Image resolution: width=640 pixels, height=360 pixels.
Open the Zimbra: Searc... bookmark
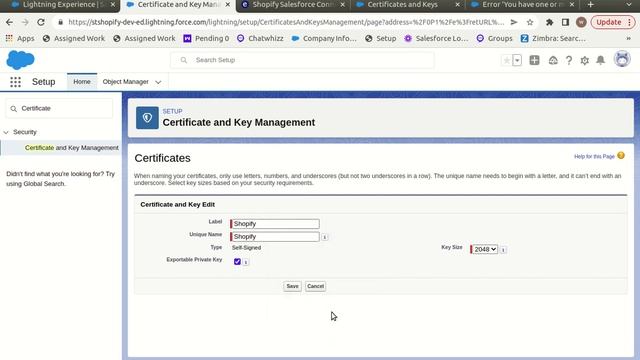(553, 38)
